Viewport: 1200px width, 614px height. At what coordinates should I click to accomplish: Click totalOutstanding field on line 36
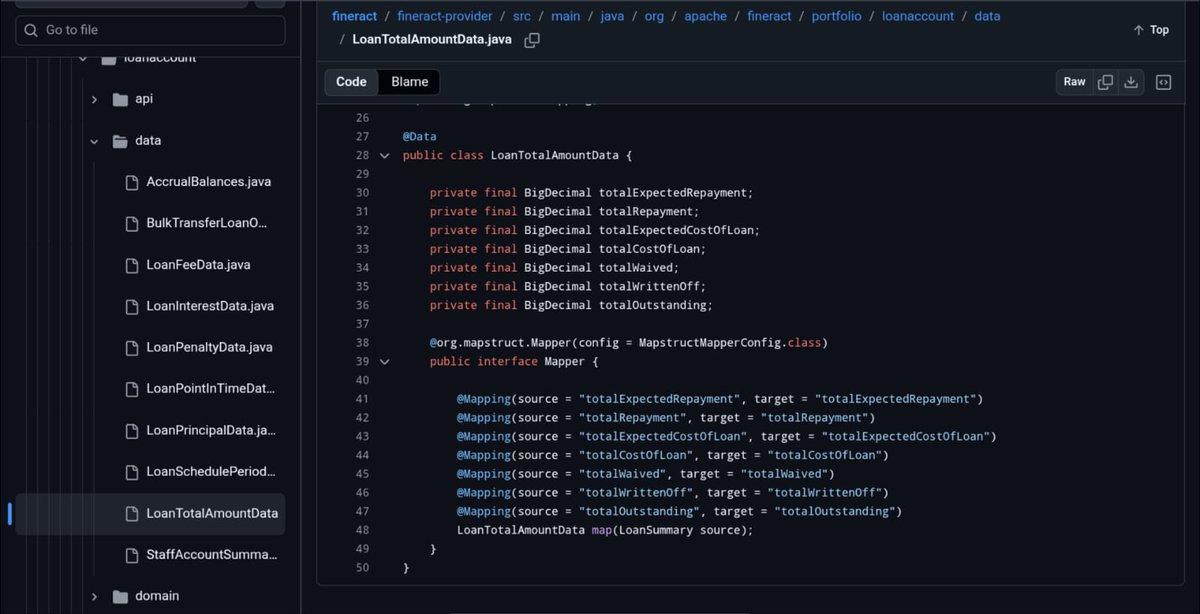(653, 305)
